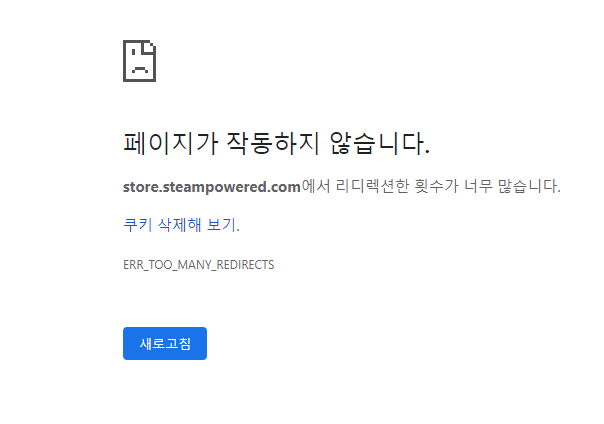Click the steampowered portion of the domain
This screenshot has width=604, height=424.
[x=214, y=187]
